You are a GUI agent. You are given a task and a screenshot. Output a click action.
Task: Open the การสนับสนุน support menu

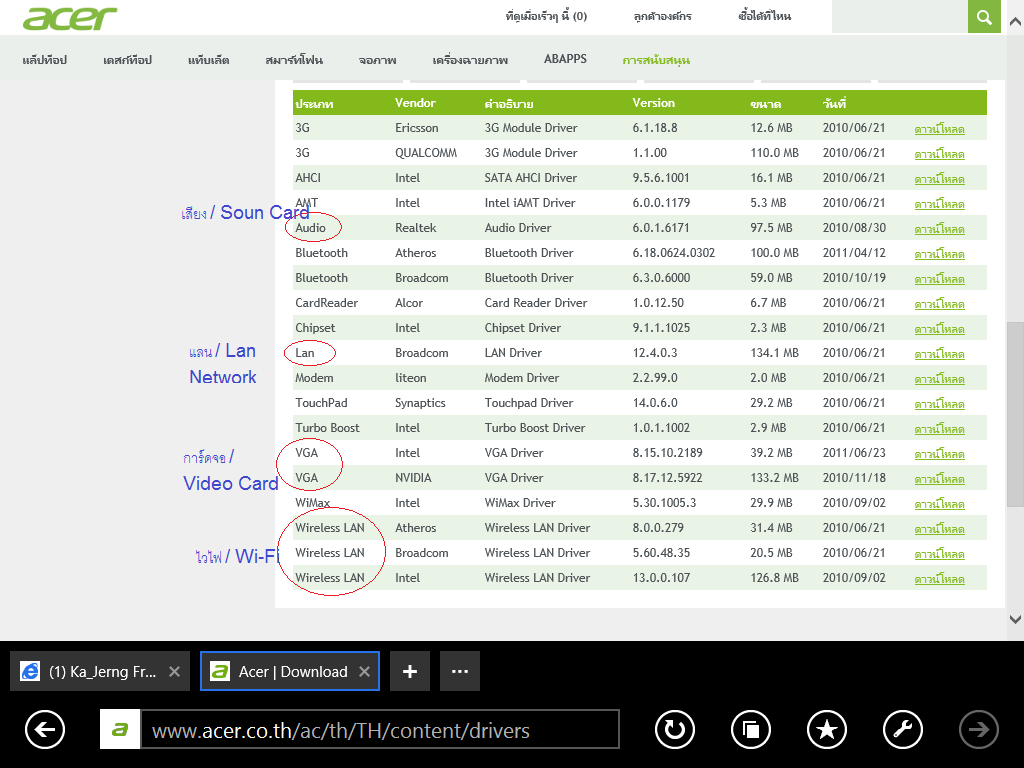(656, 60)
